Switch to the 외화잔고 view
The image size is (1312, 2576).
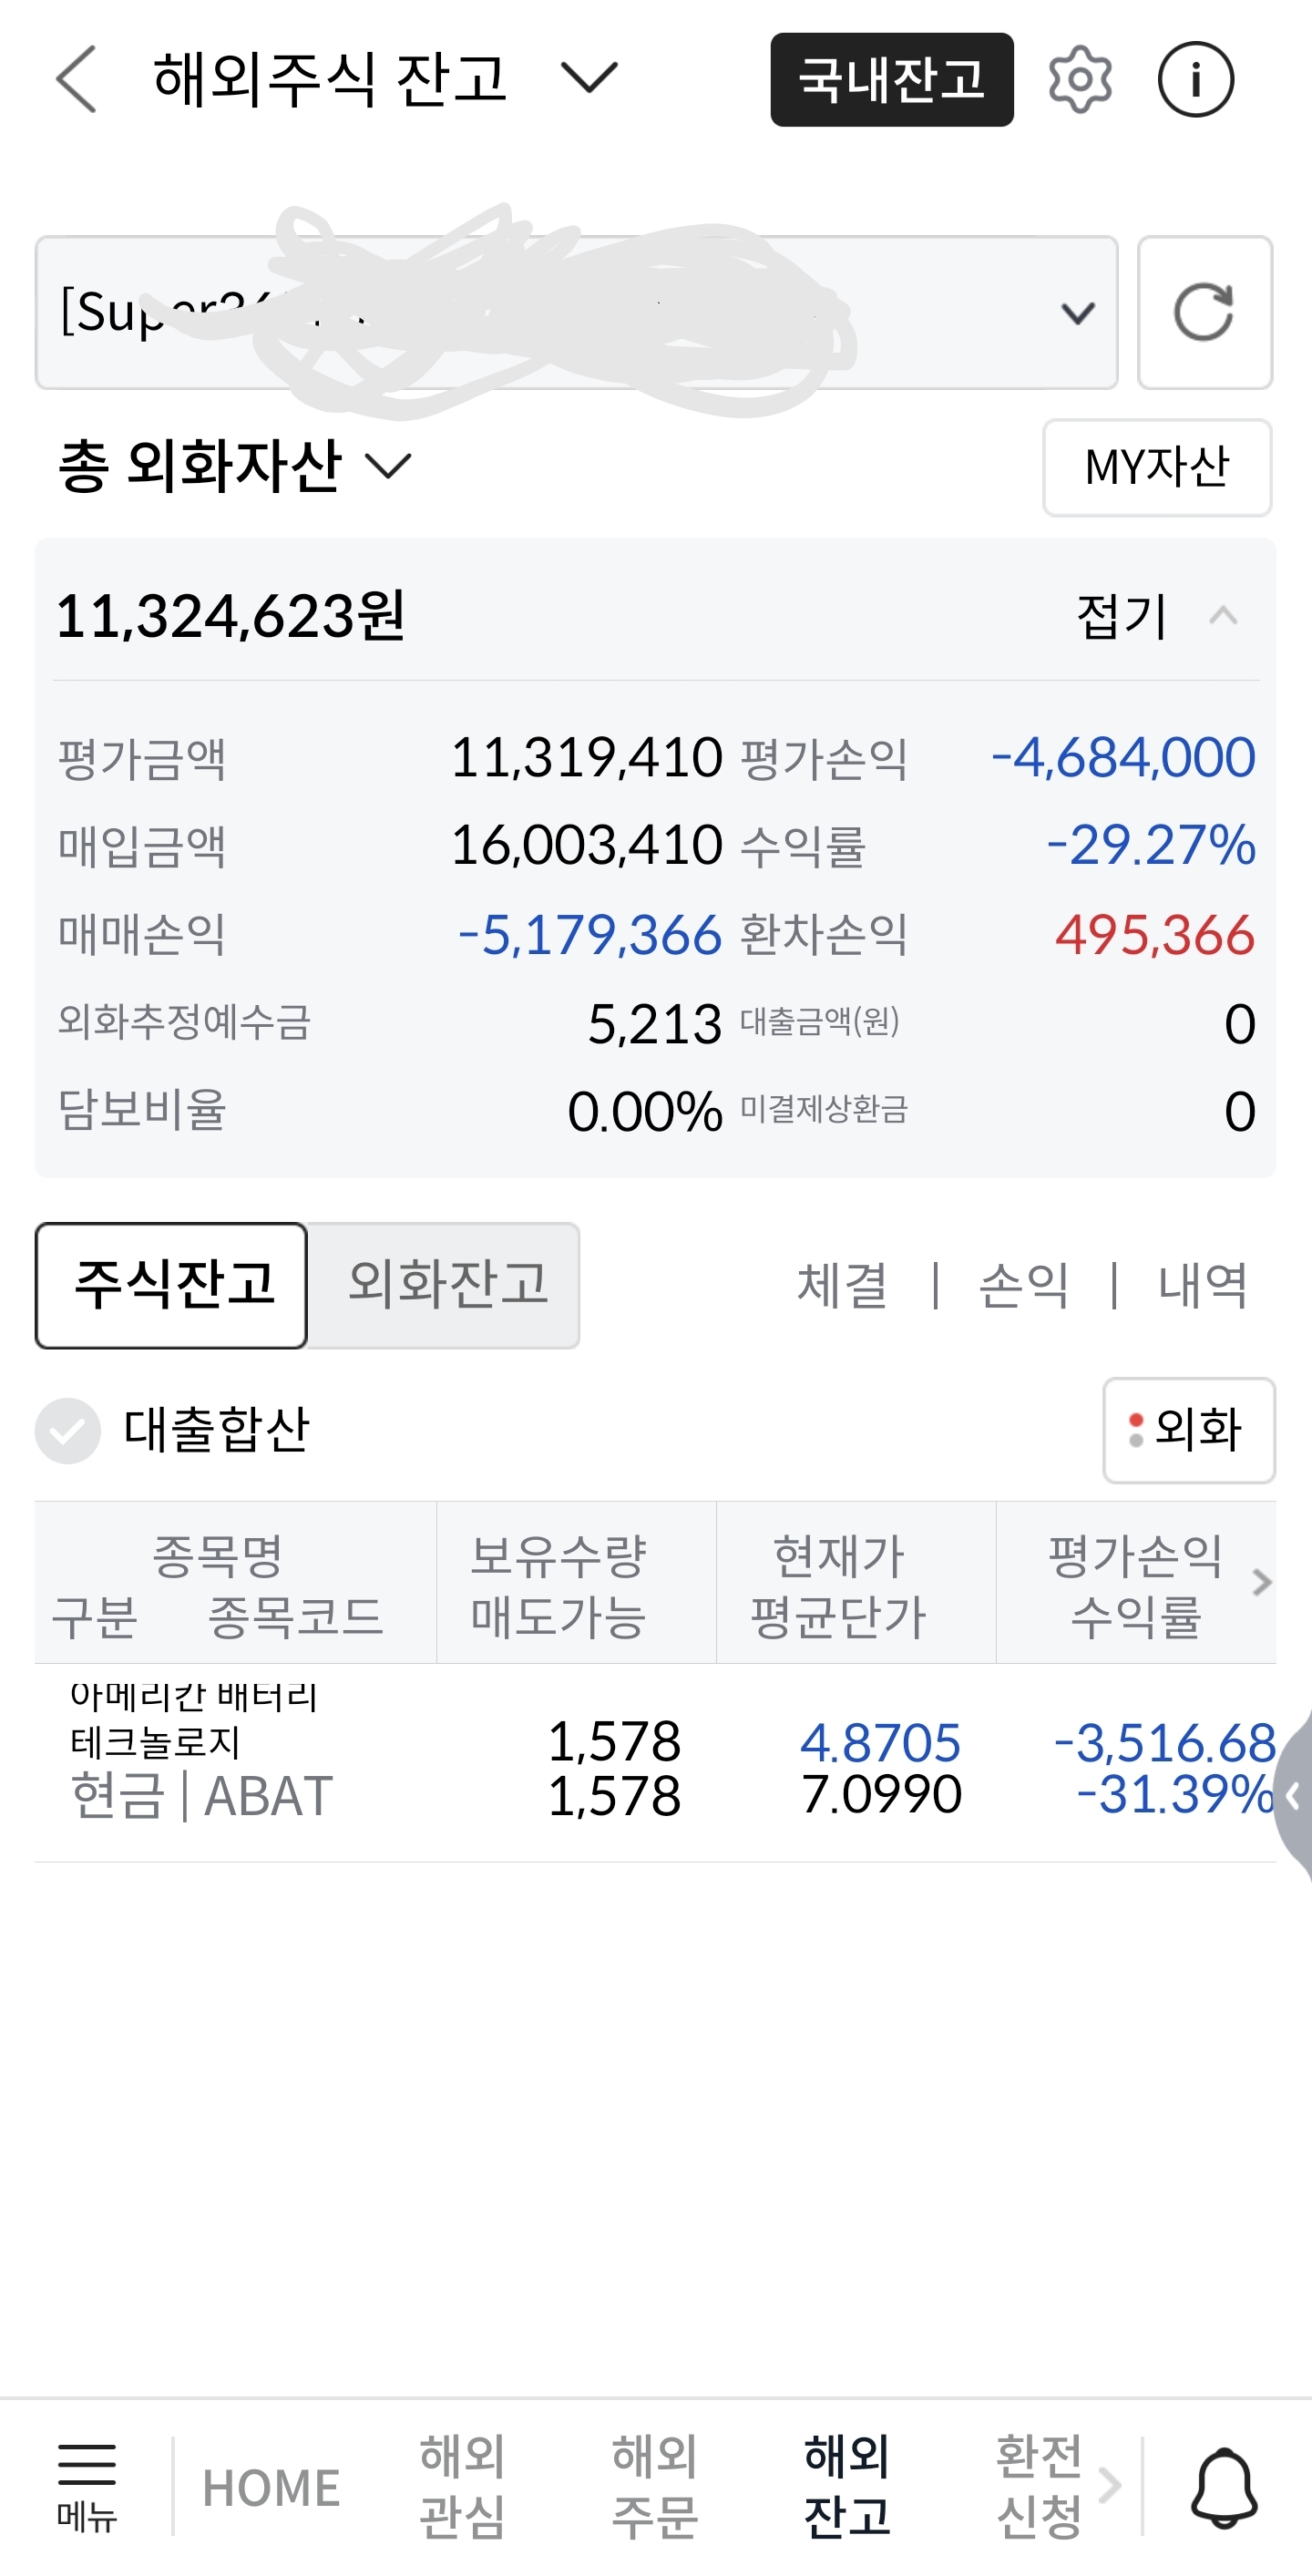tap(445, 1285)
